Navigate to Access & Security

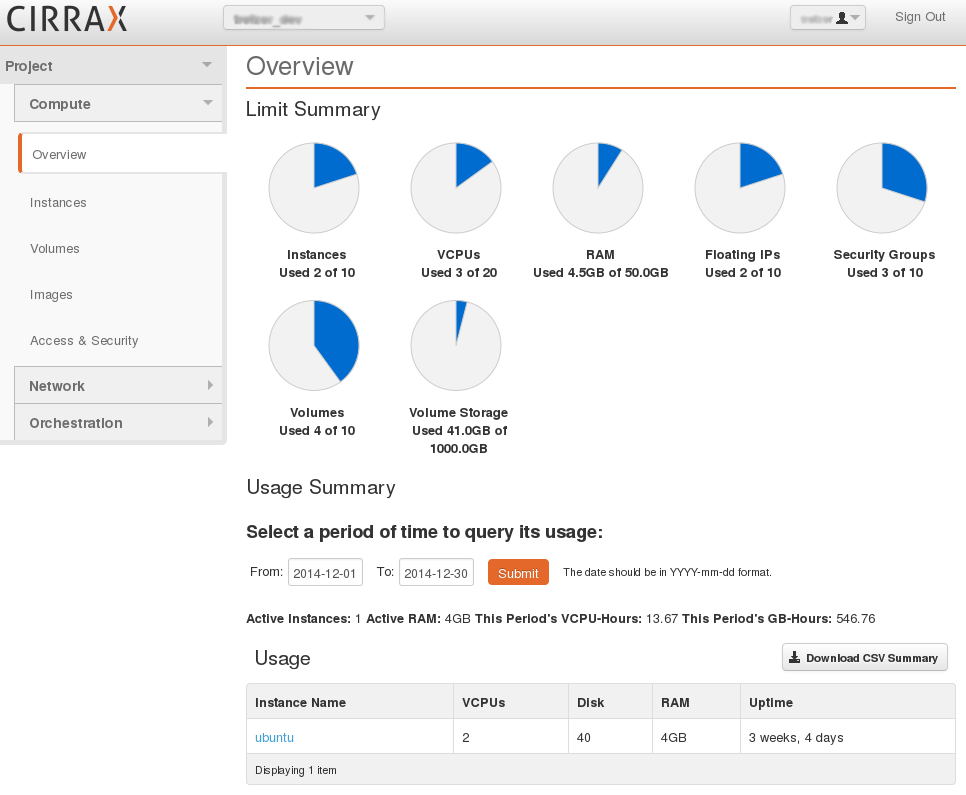(84, 341)
